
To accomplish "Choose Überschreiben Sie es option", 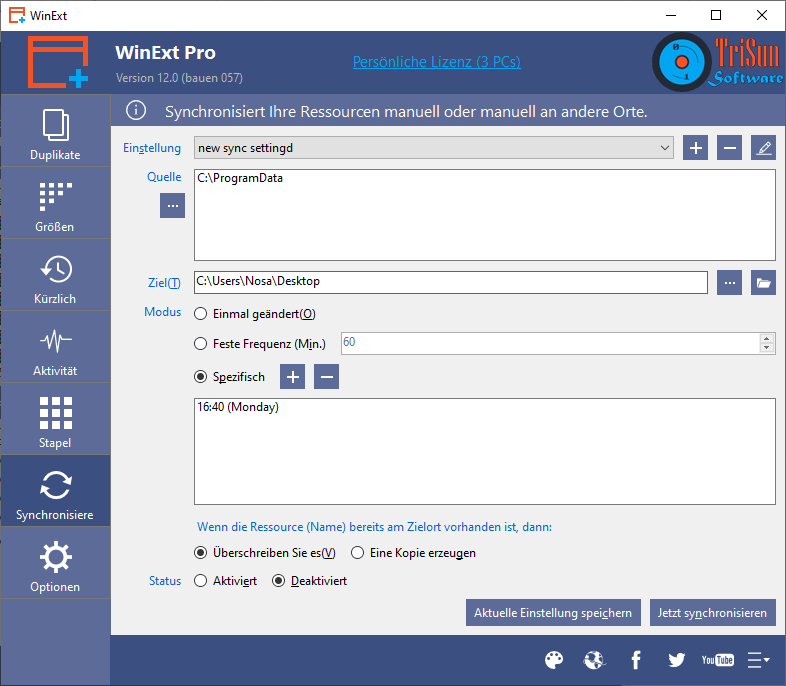I will point(265,553).
